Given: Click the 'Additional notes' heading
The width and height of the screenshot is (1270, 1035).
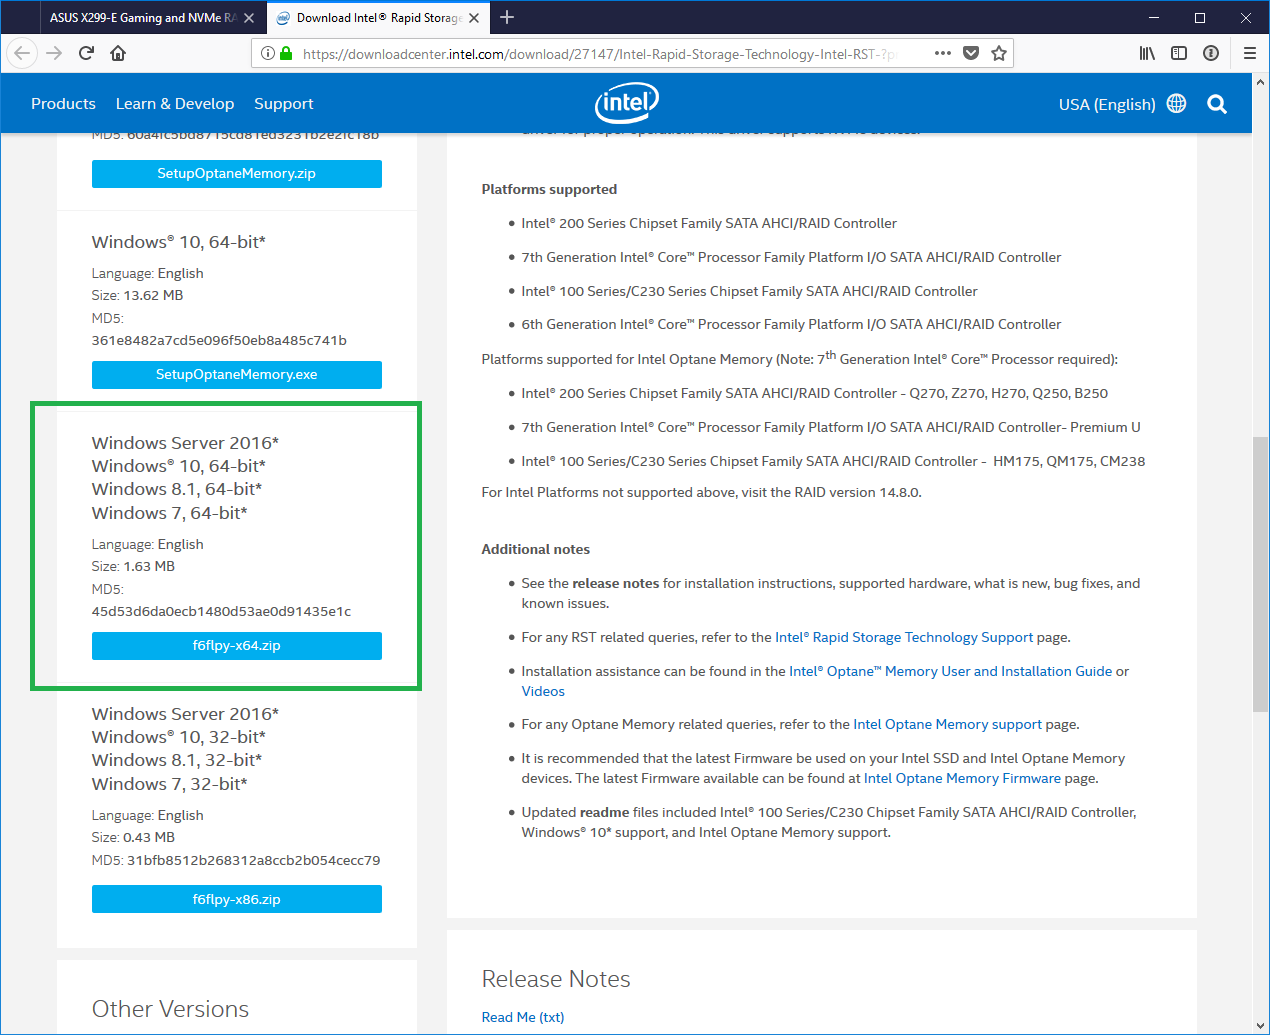Looking at the screenshot, I should click(536, 549).
